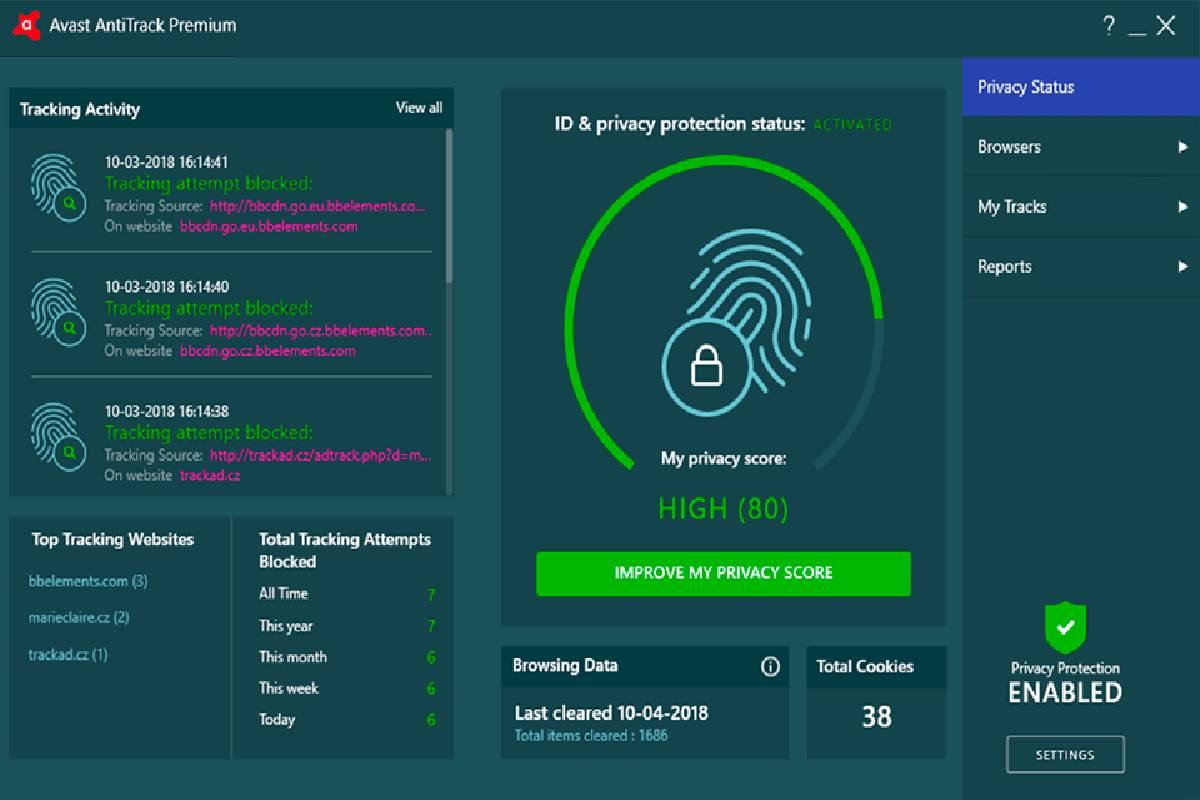Click the fingerprint icon beside the 16:14:38 entry
Viewport: 1200px width, 800px height.
pyautogui.click(x=60, y=434)
